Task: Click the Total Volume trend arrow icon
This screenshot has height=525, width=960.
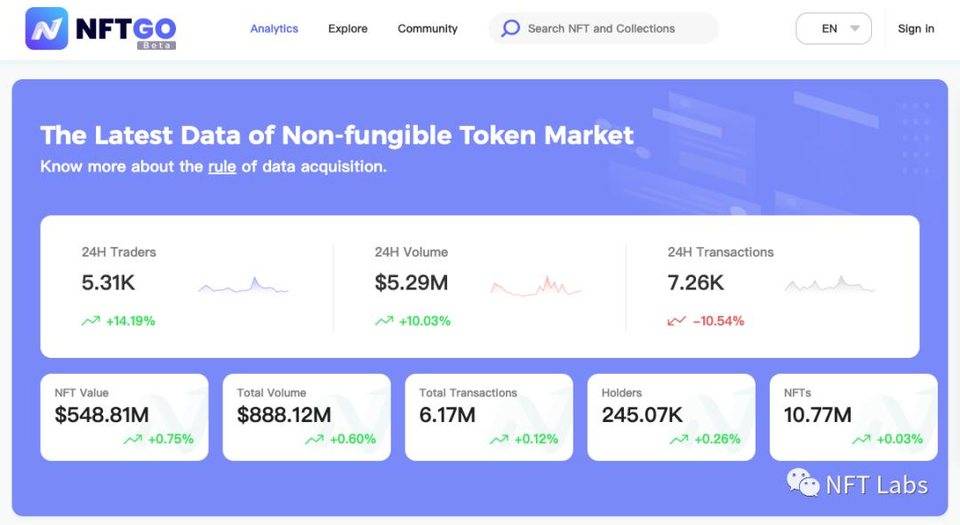Action: [x=315, y=439]
